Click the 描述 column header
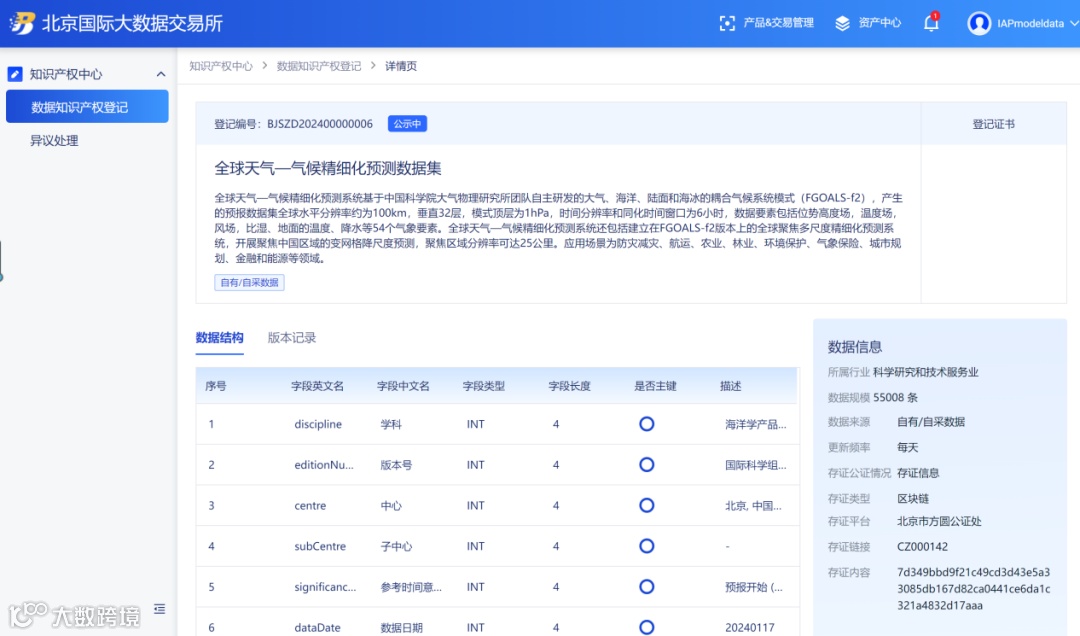Screen dimensions: 1080x636 click(x=730, y=386)
